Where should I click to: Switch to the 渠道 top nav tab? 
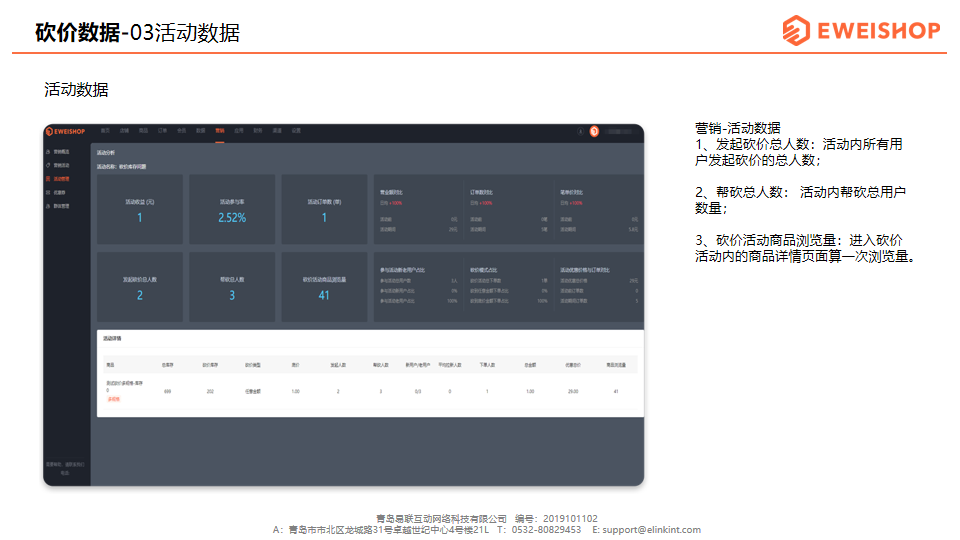tap(277, 131)
